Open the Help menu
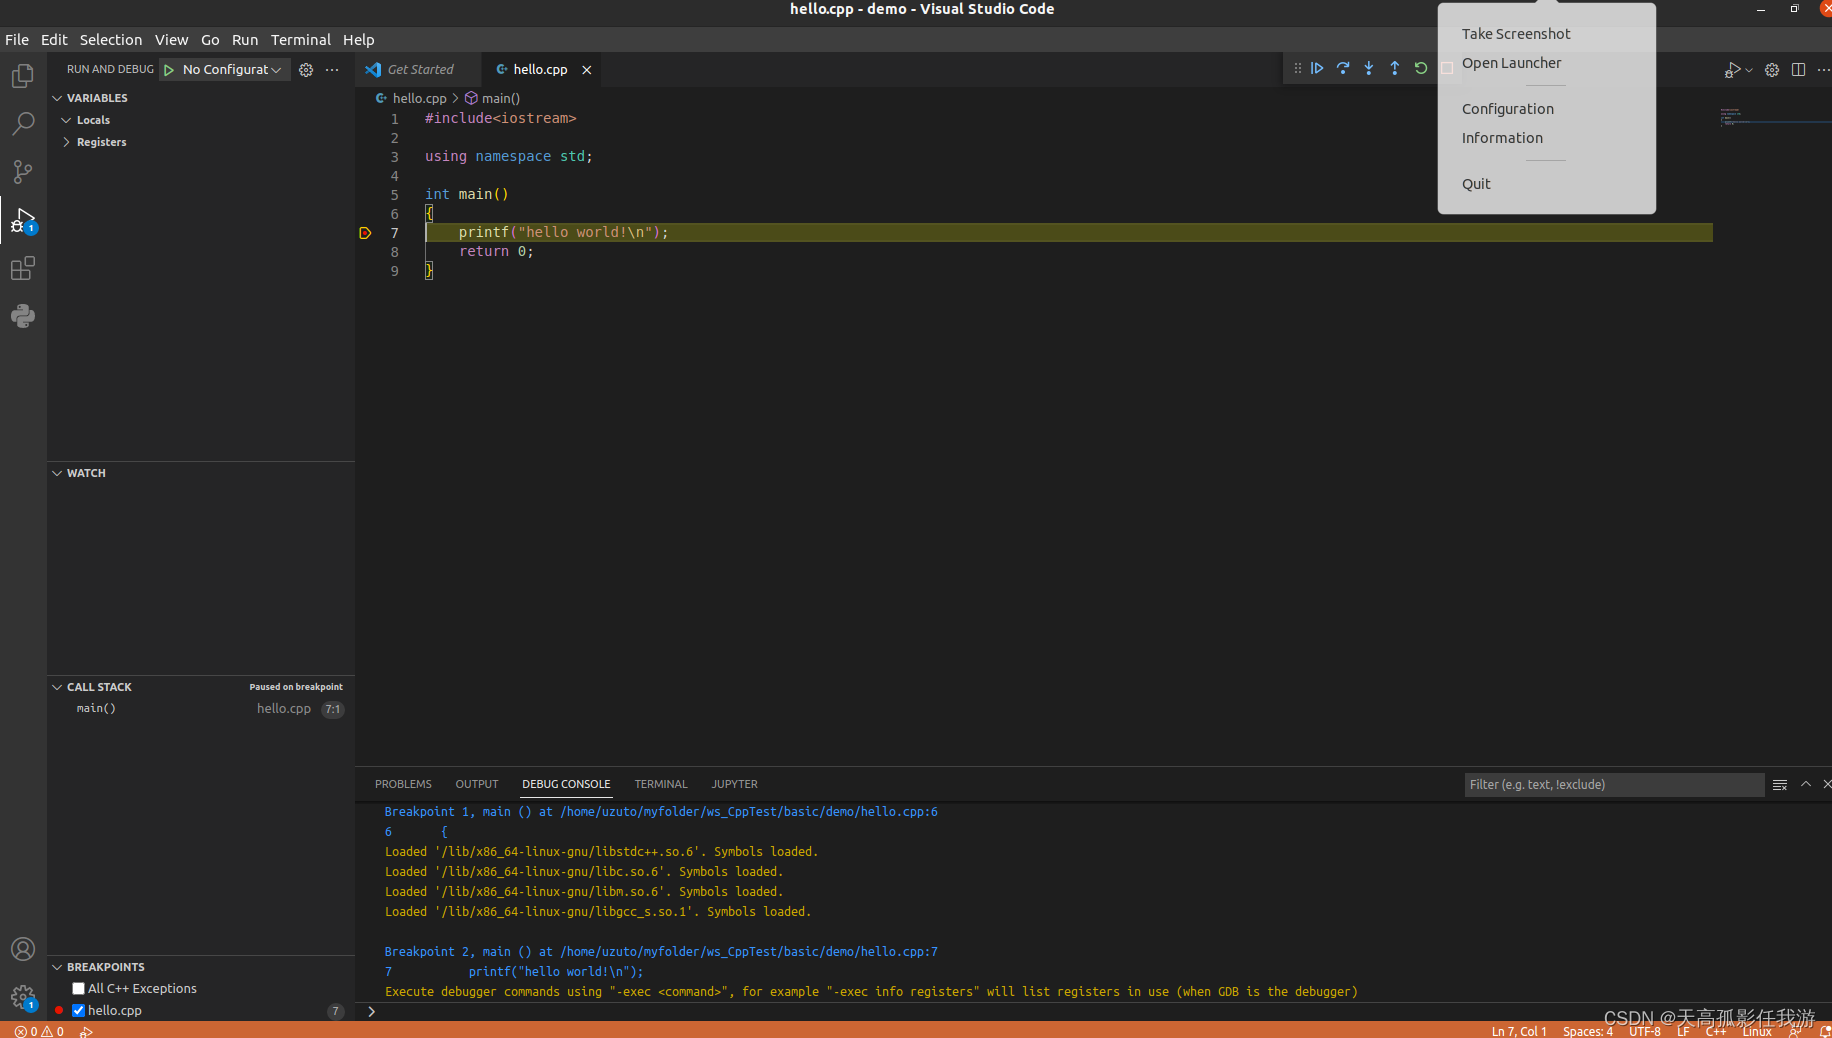The height and width of the screenshot is (1038, 1832). 358,40
